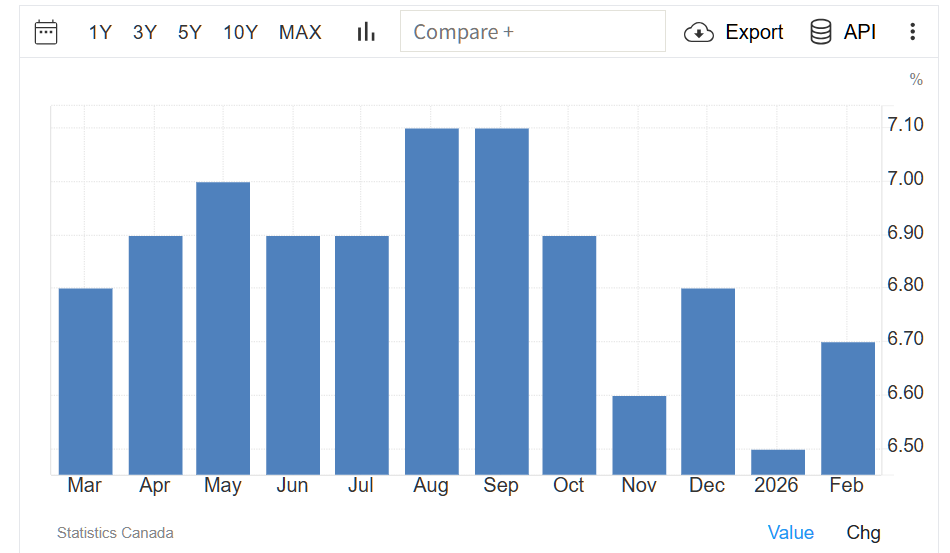Open the calendar date range picker
Screen dimensions: 950x553
coord(46,32)
